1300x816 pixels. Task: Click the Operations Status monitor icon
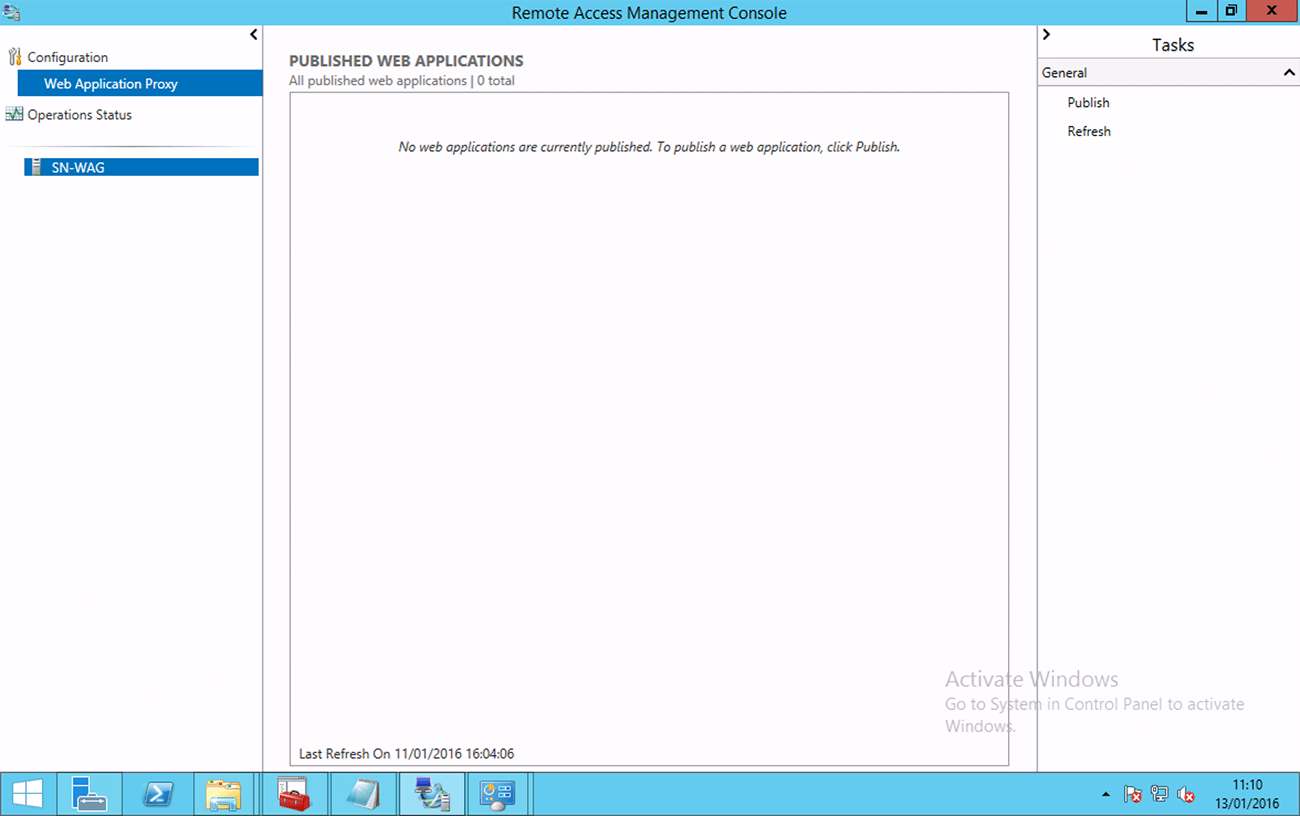click(x=14, y=114)
